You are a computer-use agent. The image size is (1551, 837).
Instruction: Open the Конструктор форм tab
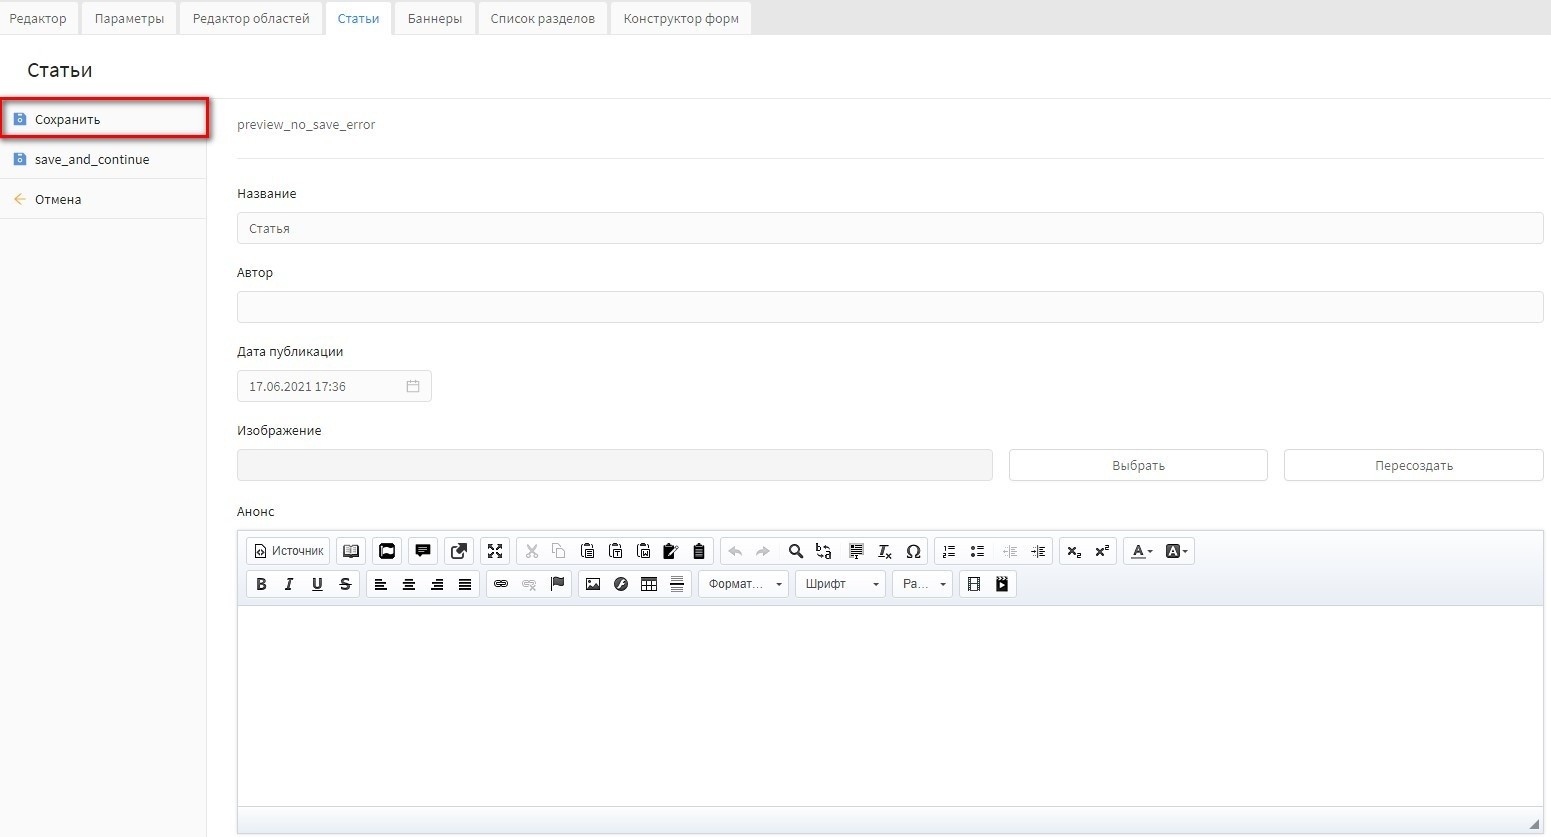tap(681, 18)
